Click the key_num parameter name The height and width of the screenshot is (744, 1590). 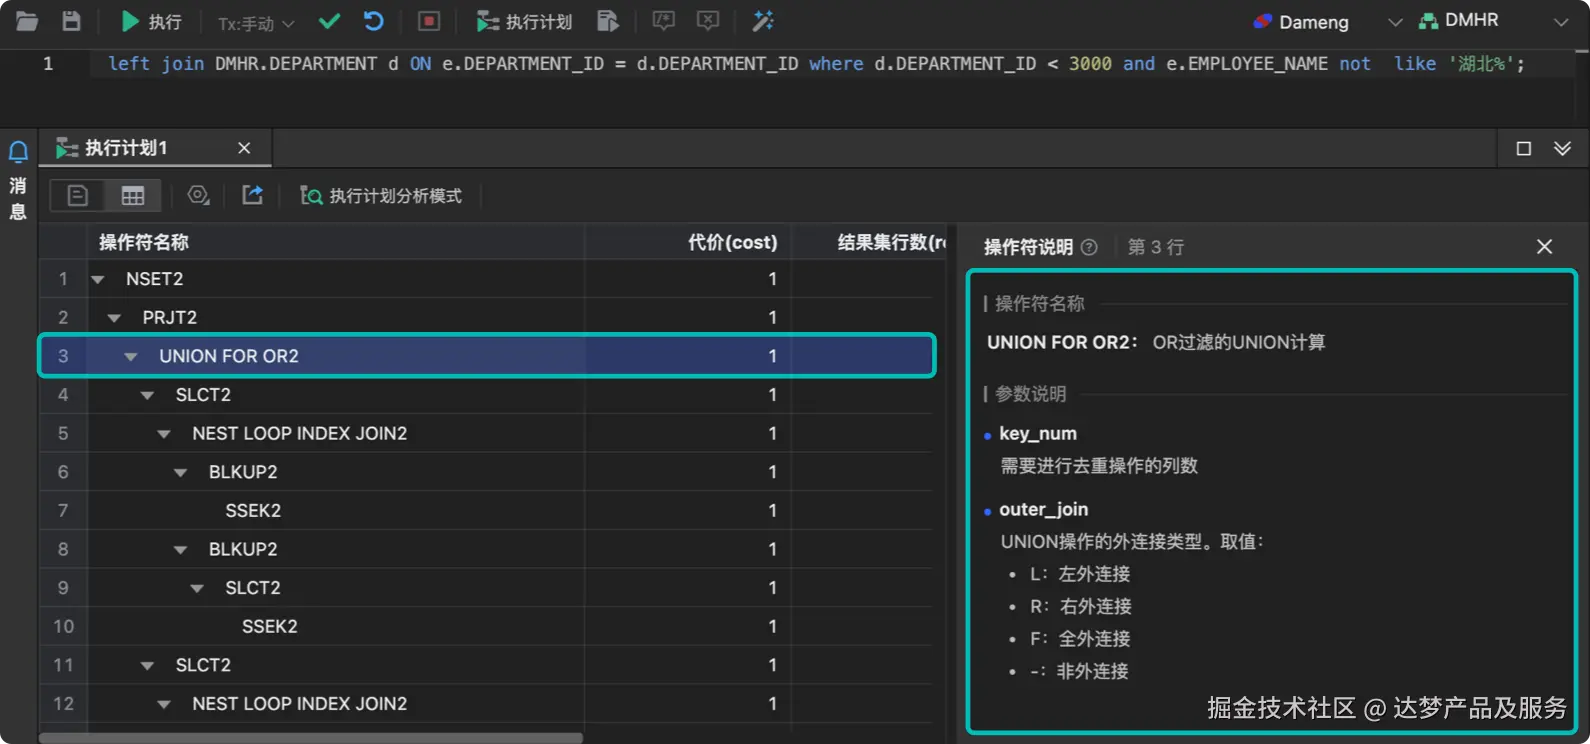[x=1038, y=434]
